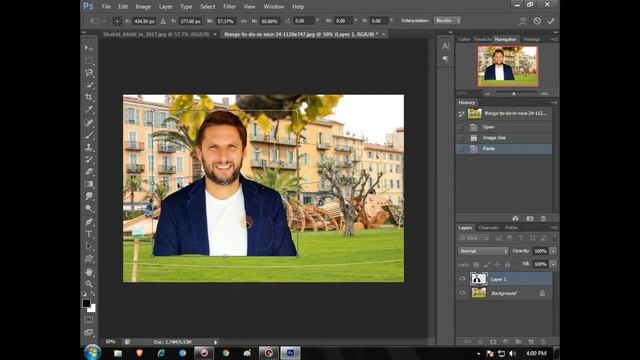Image resolution: width=640 pixels, height=360 pixels.
Task: Click the background color swatch
Action: (x=92, y=309)
